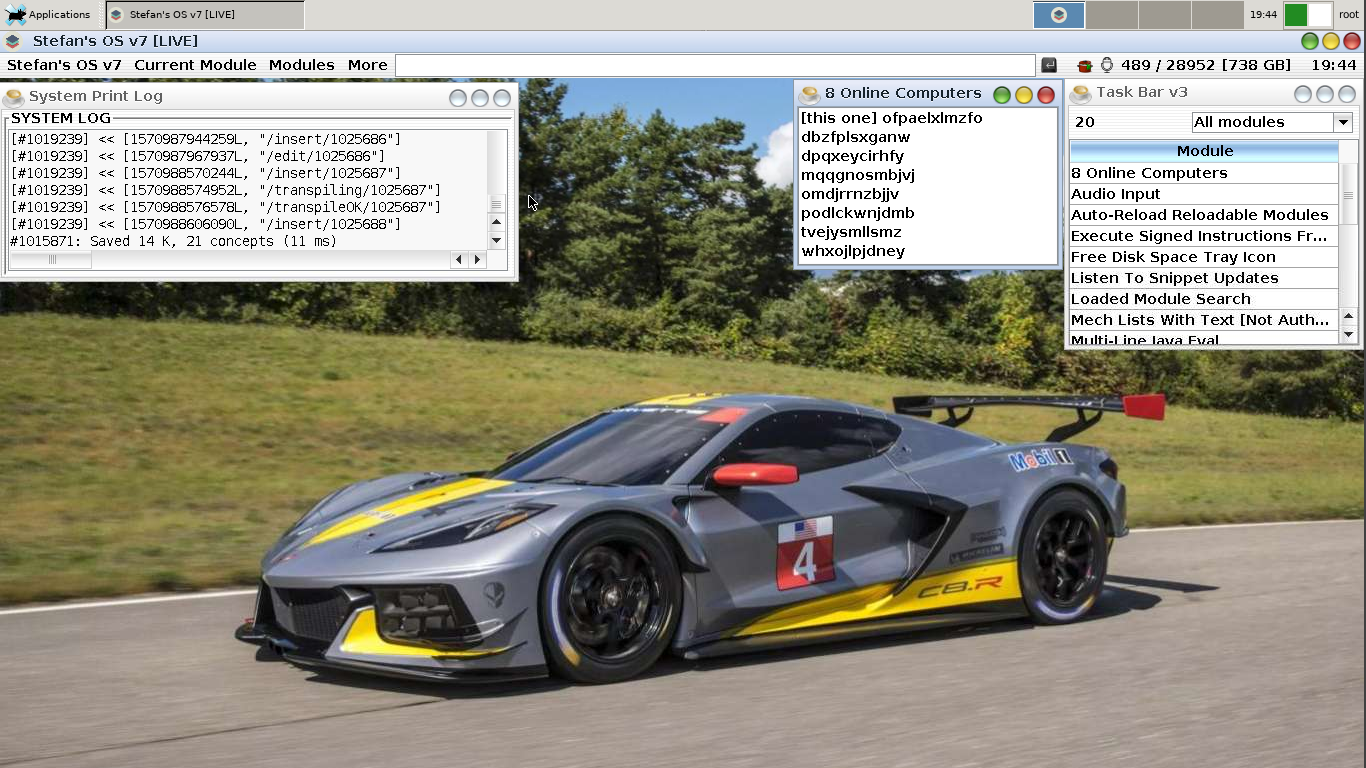Click the command input field in the menu bar
Screen dimensions: 1366x768
pyautogui.click(x=715, y=65)
